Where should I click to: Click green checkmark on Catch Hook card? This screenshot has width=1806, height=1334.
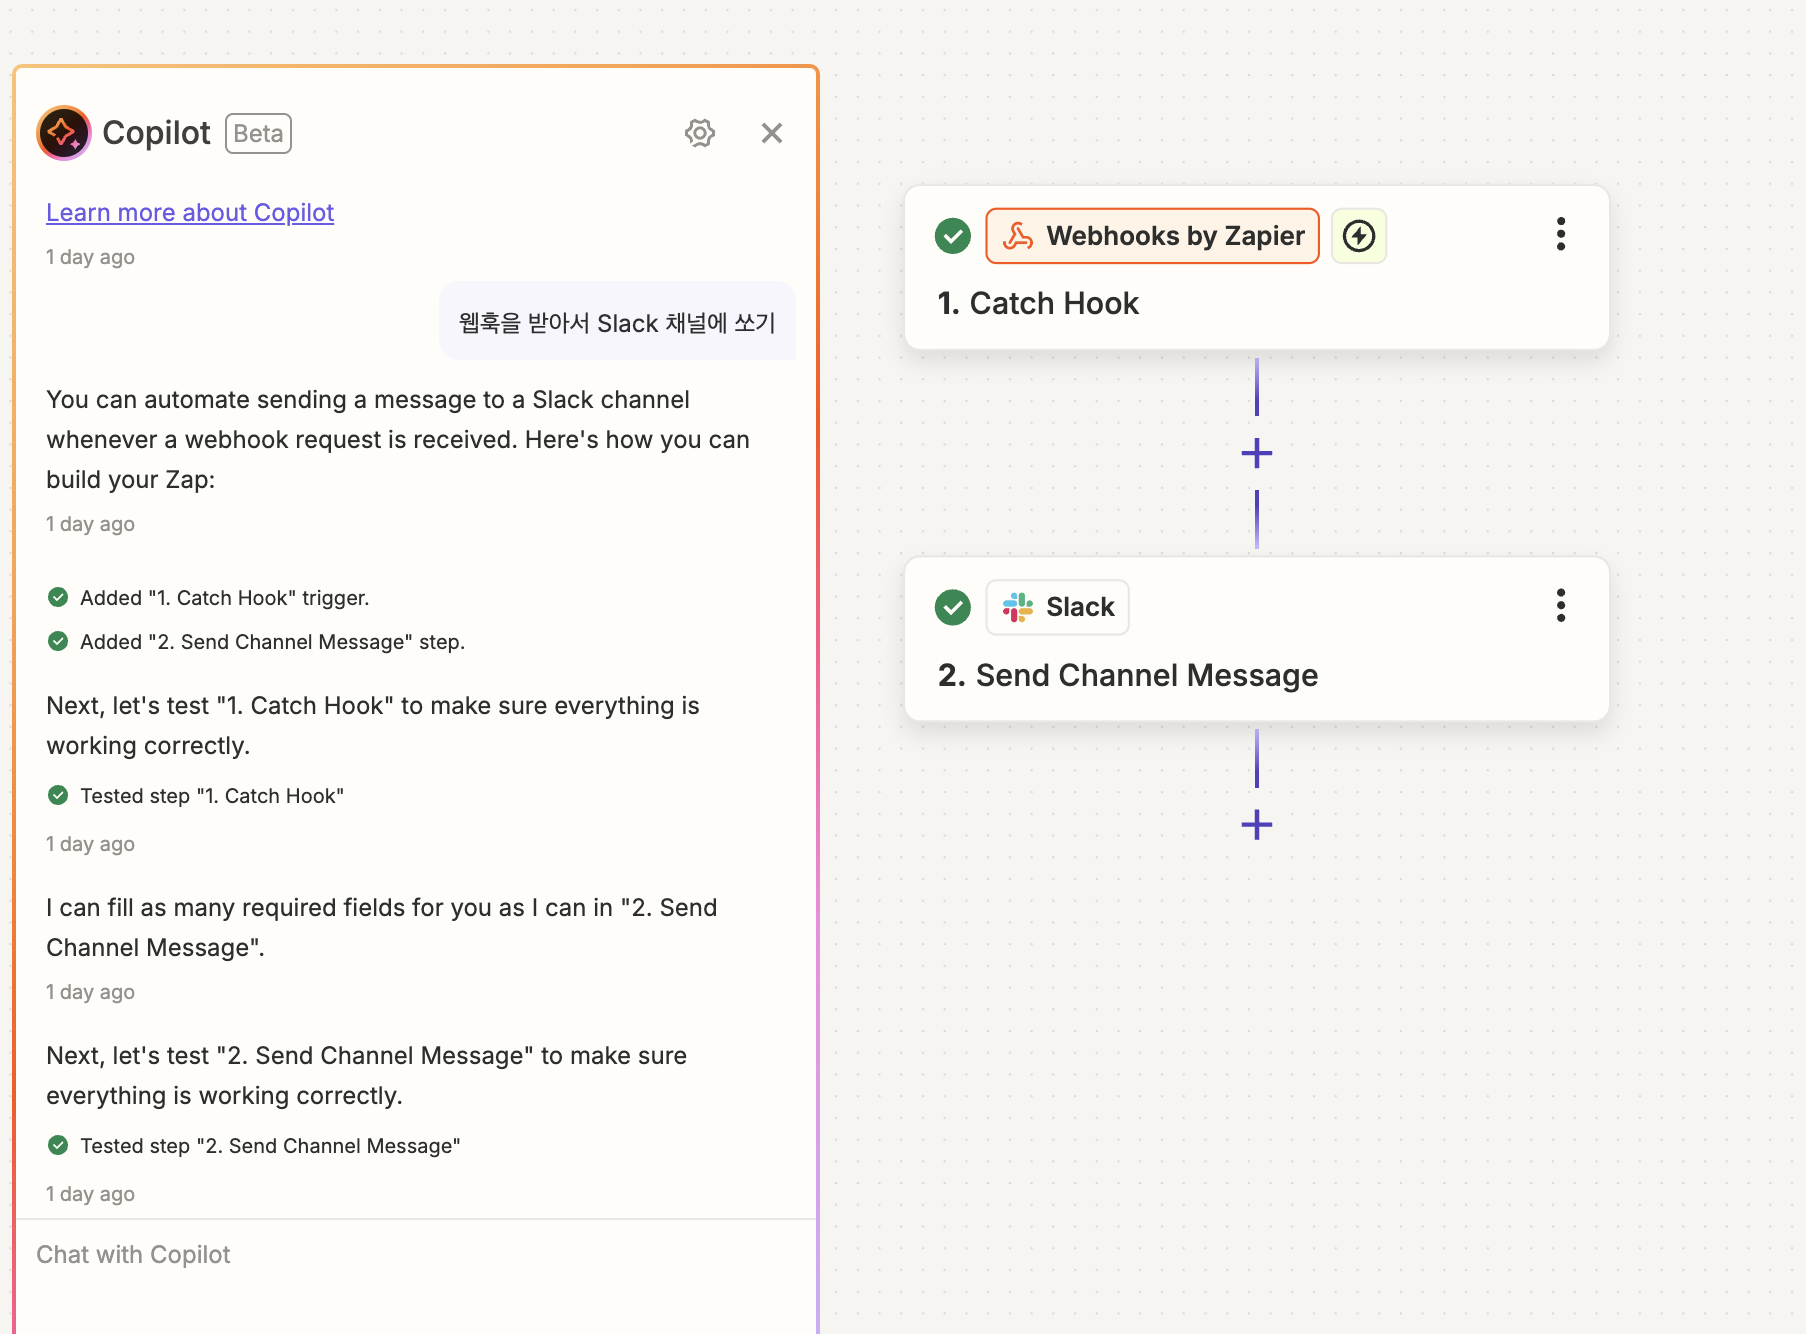tap(953, 236)
